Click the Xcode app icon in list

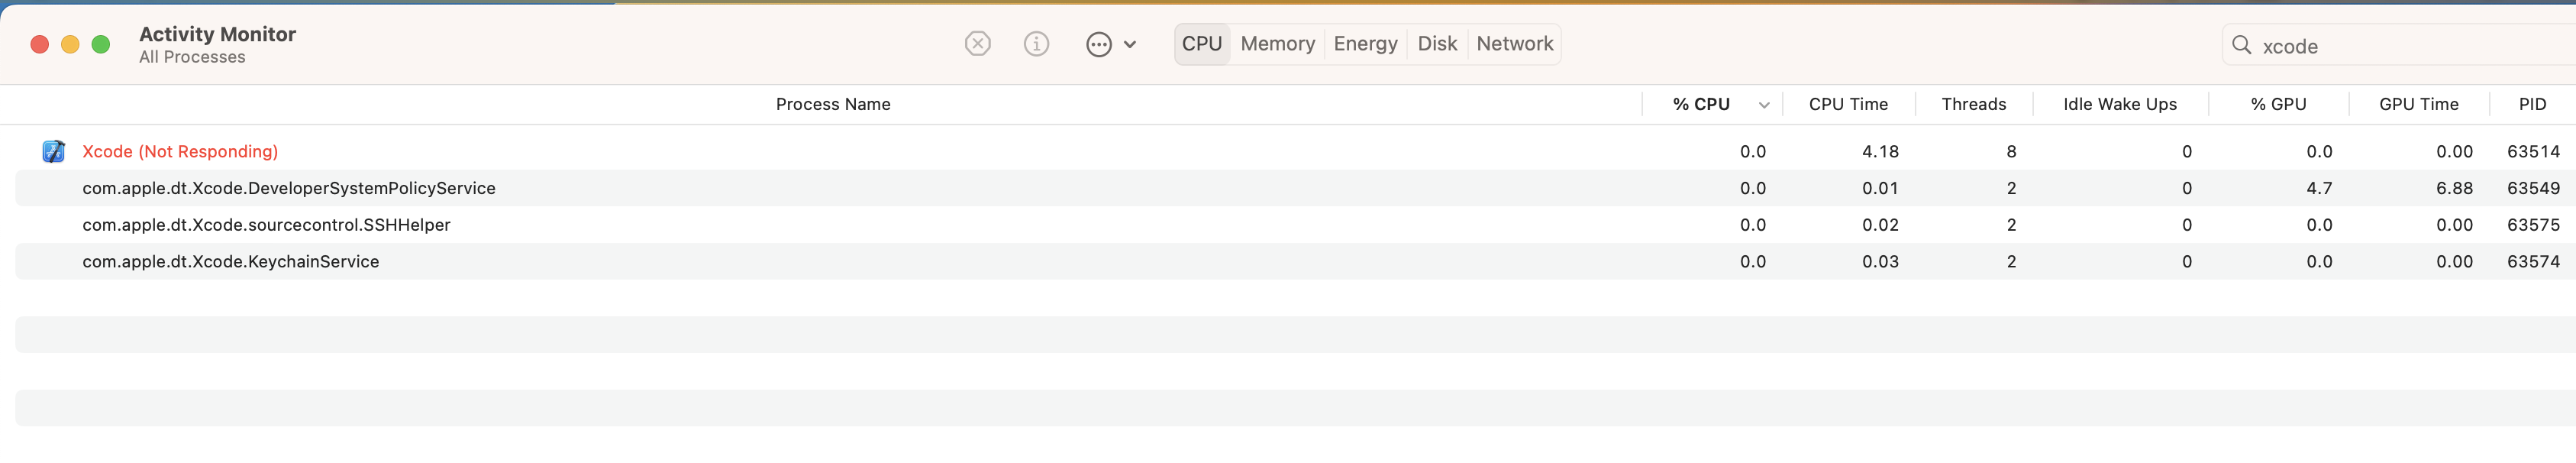point(54,151)
